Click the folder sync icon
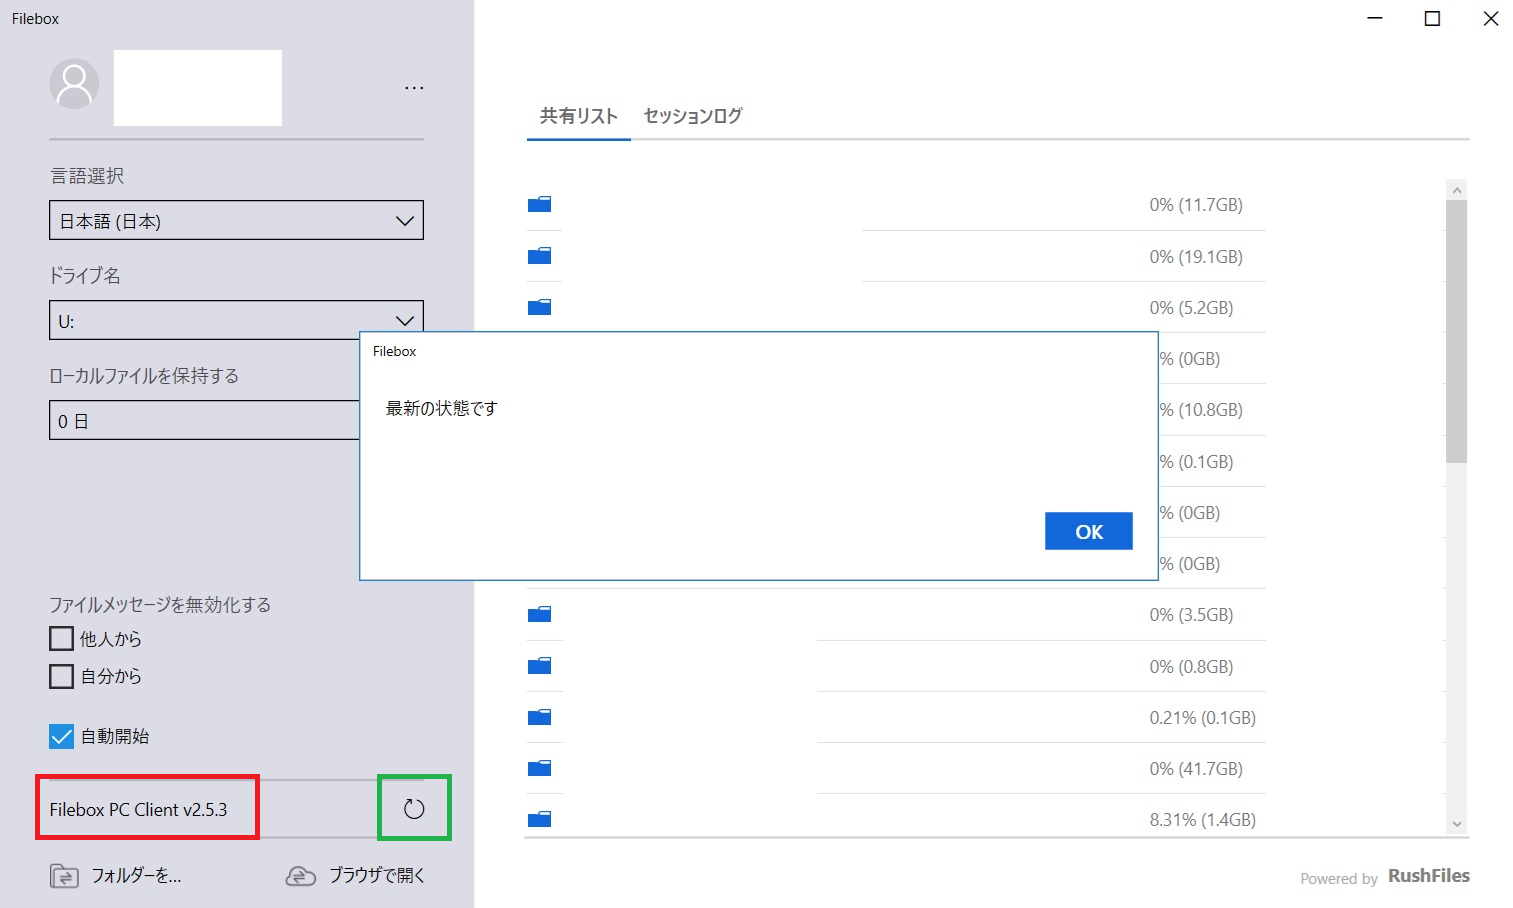This screenshot has height=908, width=1513. point(64,876)
